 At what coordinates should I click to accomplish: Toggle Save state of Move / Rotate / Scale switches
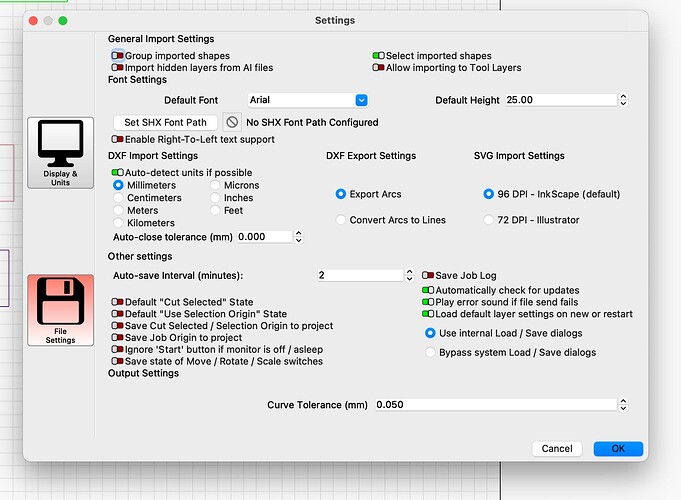click(x=117, y=361)
